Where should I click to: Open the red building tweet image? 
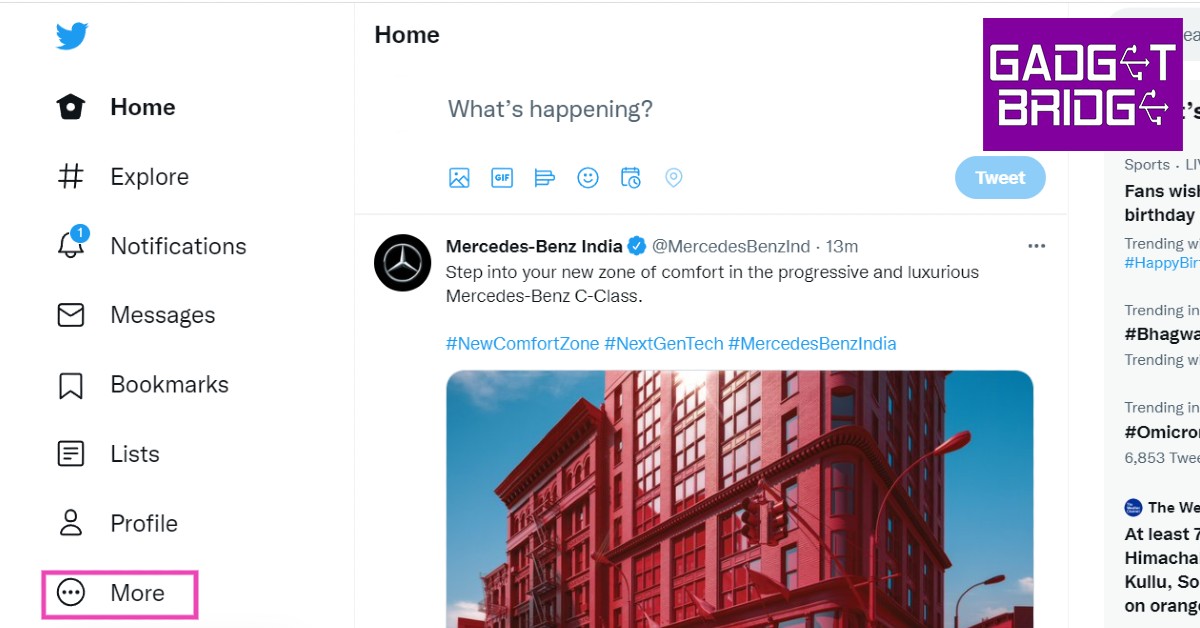(739, 498)
